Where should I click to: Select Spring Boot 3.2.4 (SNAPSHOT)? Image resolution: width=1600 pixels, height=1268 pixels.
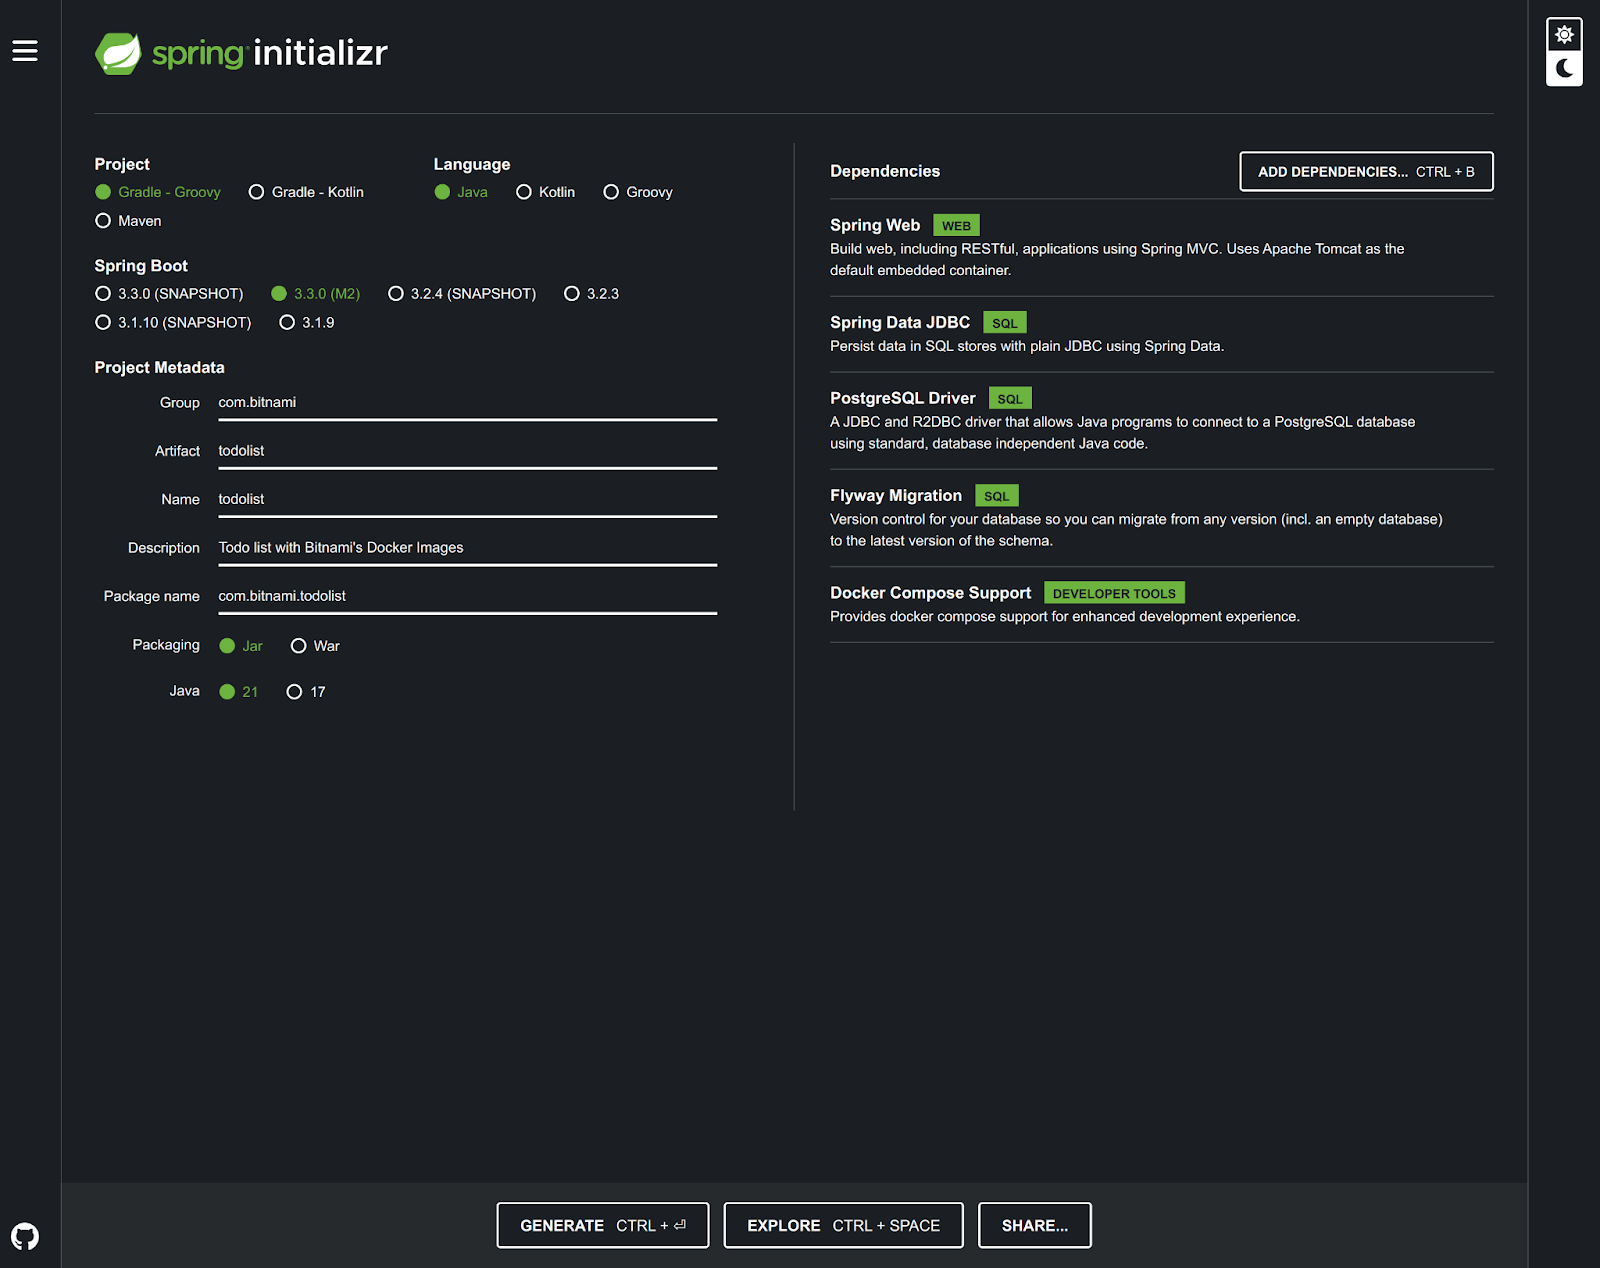(x=462, y=294)
